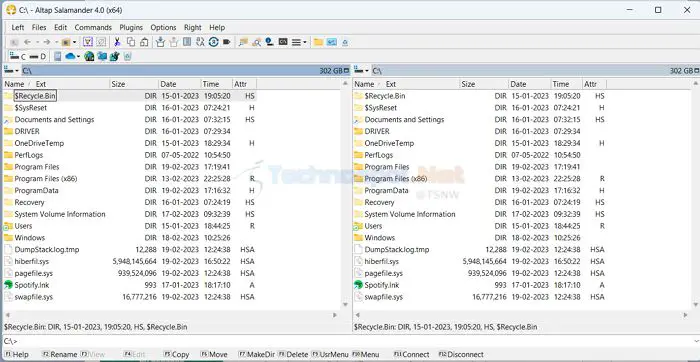Select Windows folder in left panel
This screenshot has width=700, height=362.
[x=29, y=237]
